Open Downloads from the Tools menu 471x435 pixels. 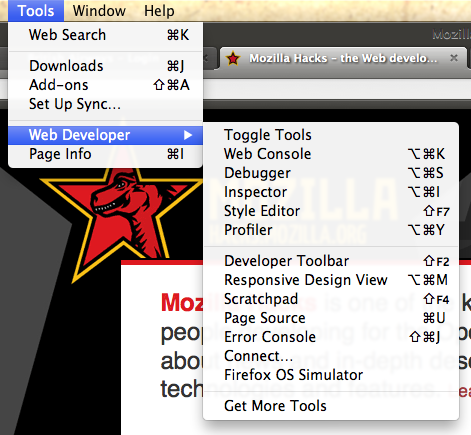point(105,66)
